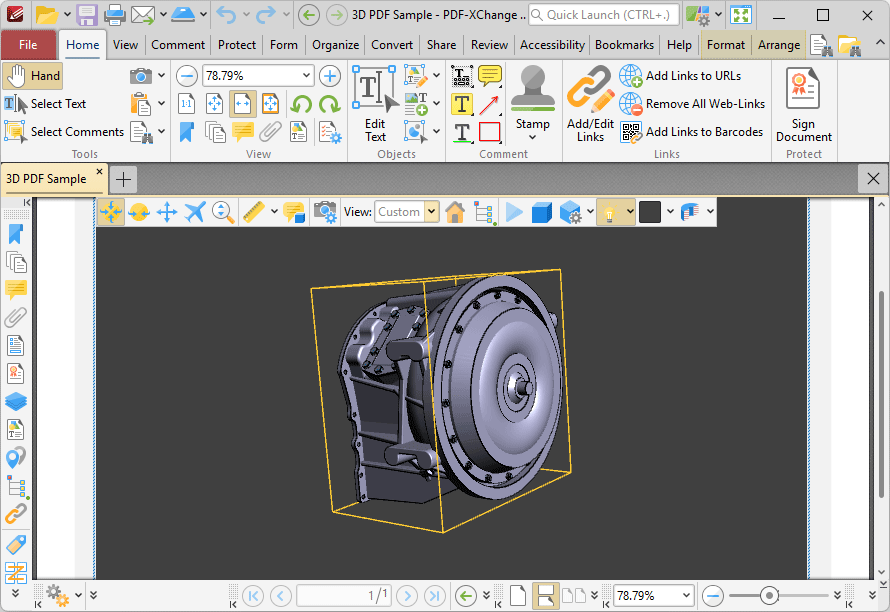Toggle the Hand tool
This screenshot has width=890, height=612.
pyautogui.click(x=33, y=75)
